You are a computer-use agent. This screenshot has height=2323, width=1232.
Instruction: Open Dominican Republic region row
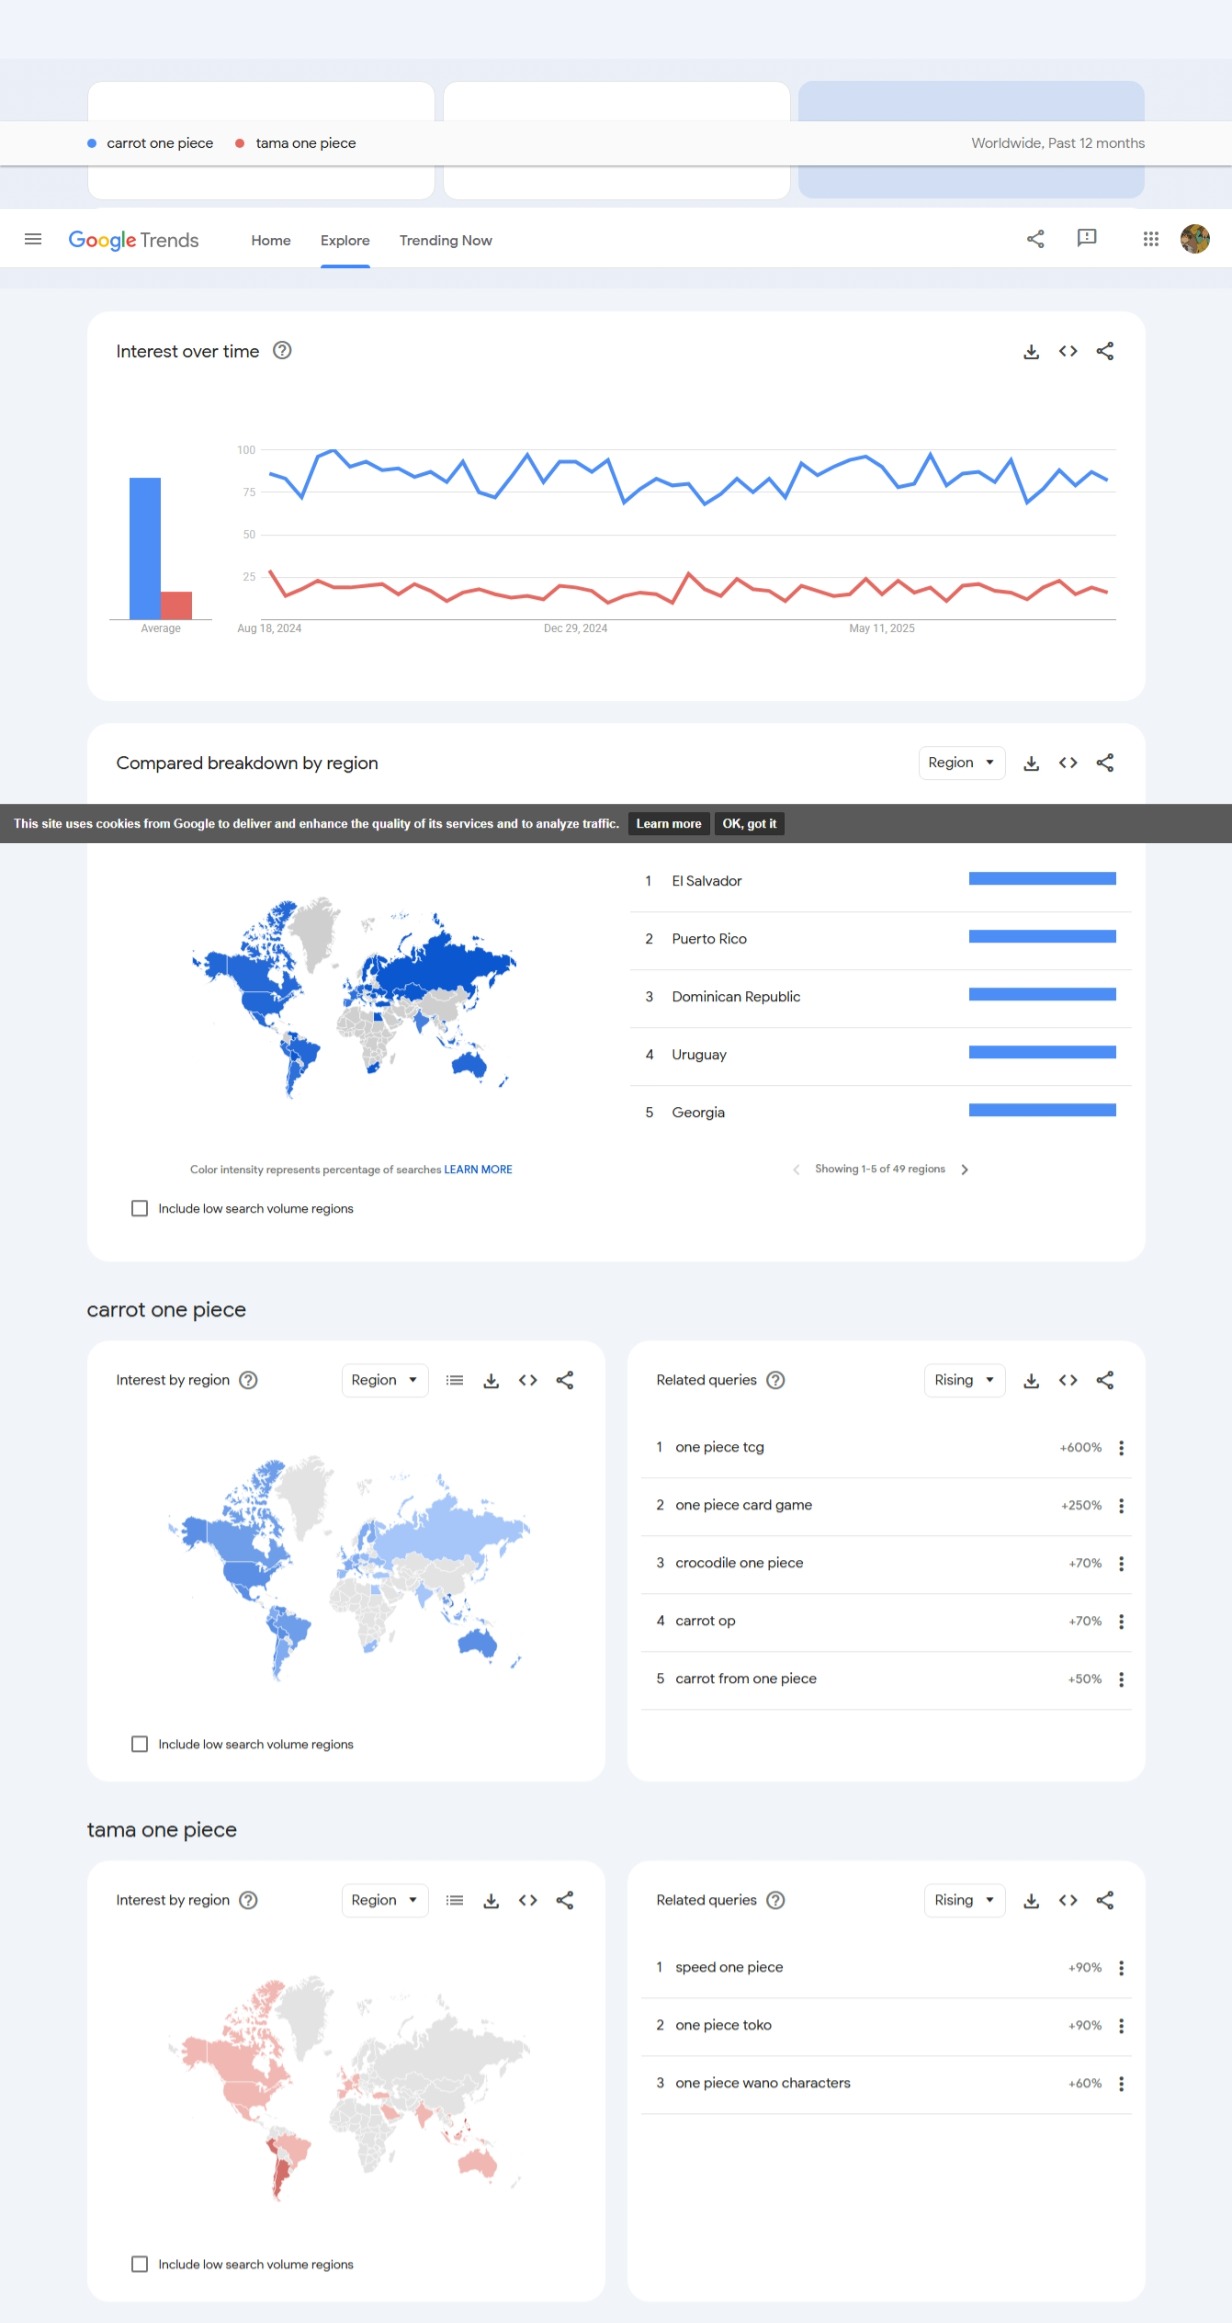[x=880, y=997]
